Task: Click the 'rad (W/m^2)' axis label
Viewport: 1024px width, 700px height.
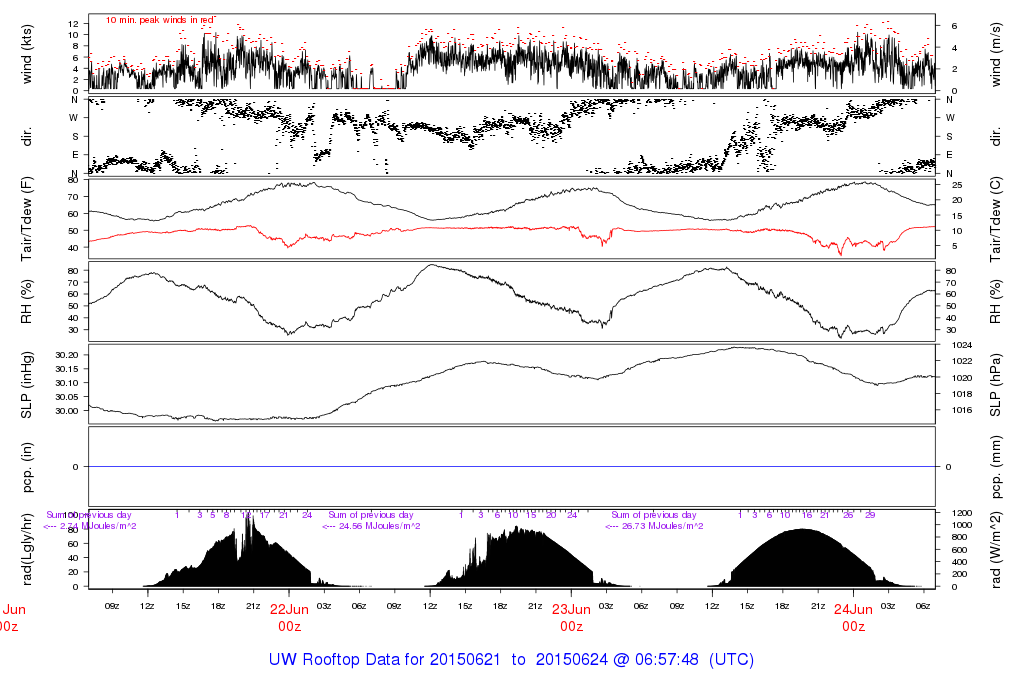Action: [995, 549]
